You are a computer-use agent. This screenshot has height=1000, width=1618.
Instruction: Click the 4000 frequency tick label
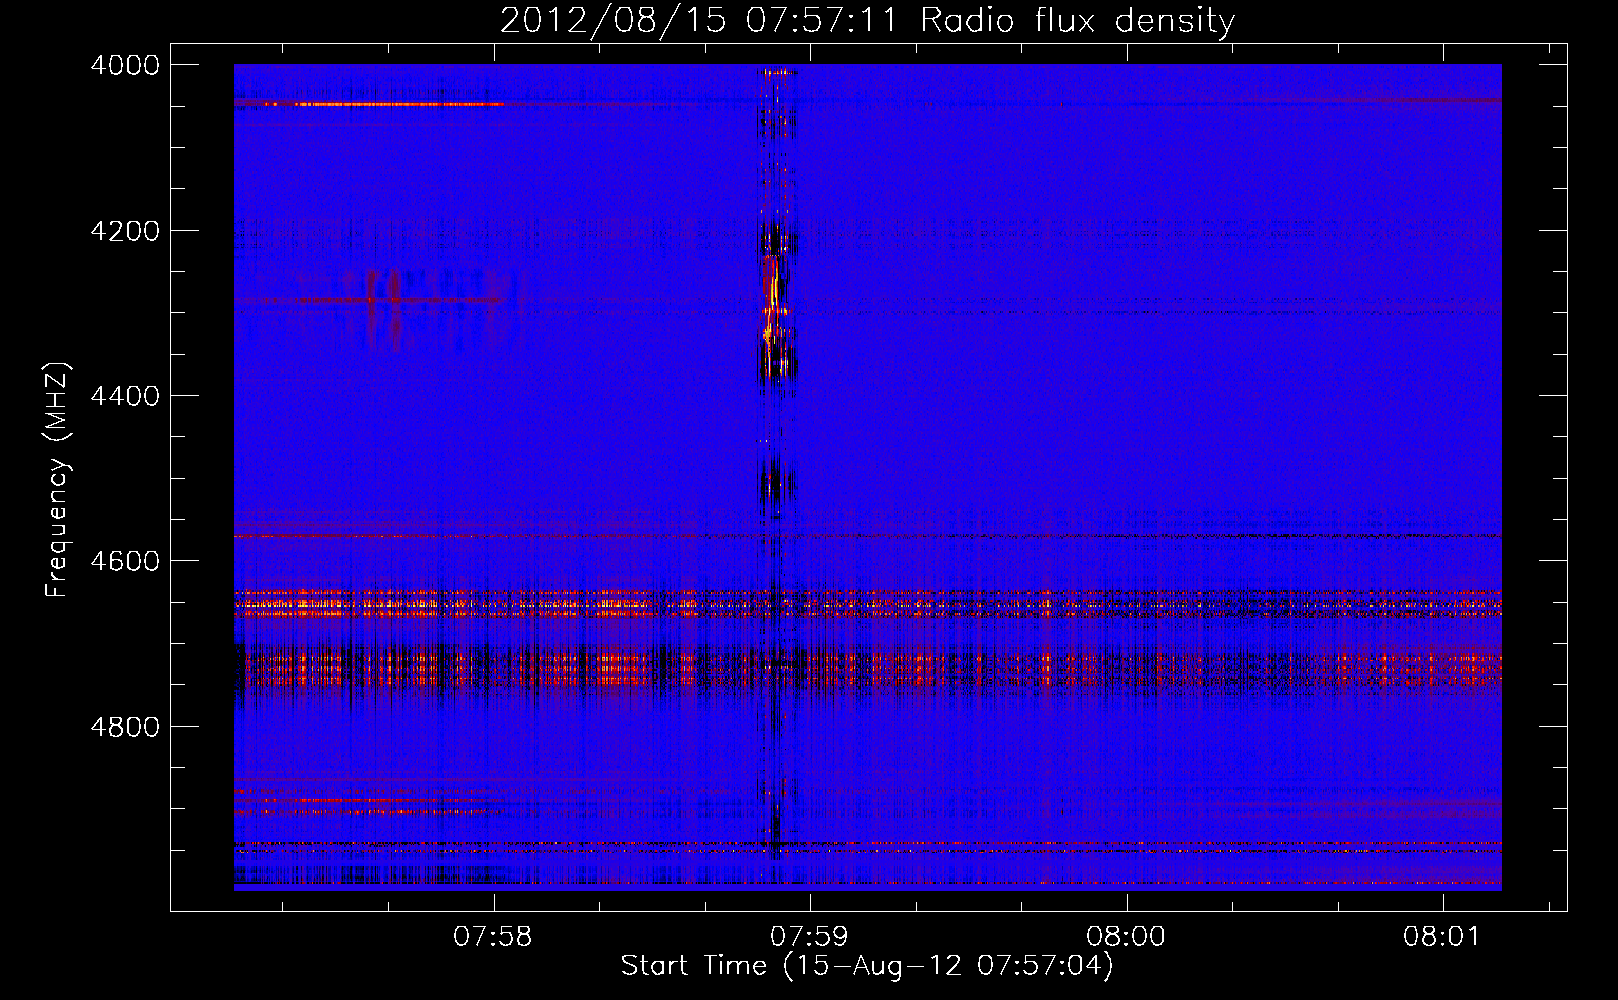(x=125, y=65)
